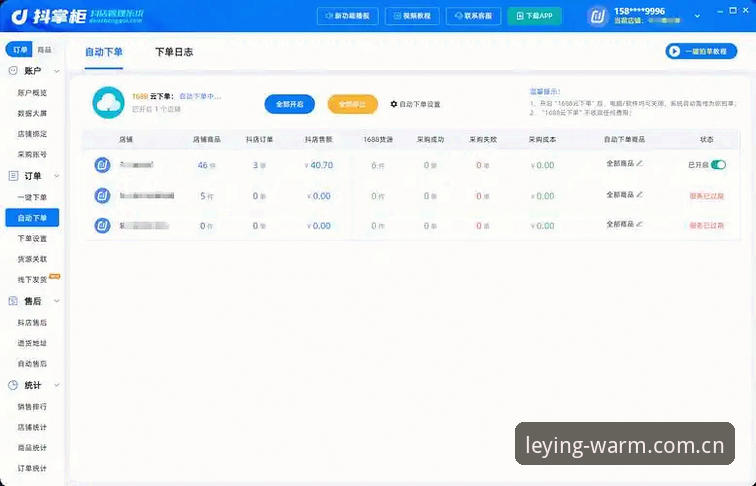This screenshot has width=756, height=486.
Task: Click the 状态 column header
Action: pos(706,139)
